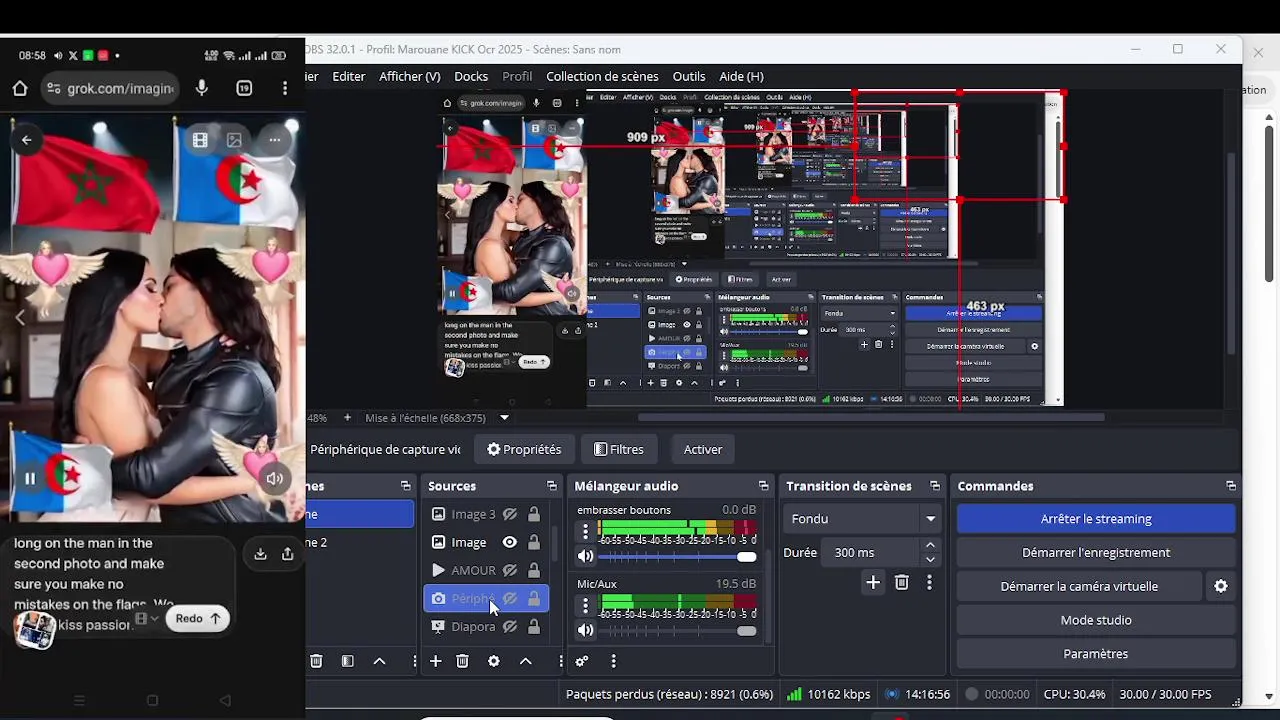Open Mic/Aux channel options menu
1280x720 pixels.
pos(586,605)
